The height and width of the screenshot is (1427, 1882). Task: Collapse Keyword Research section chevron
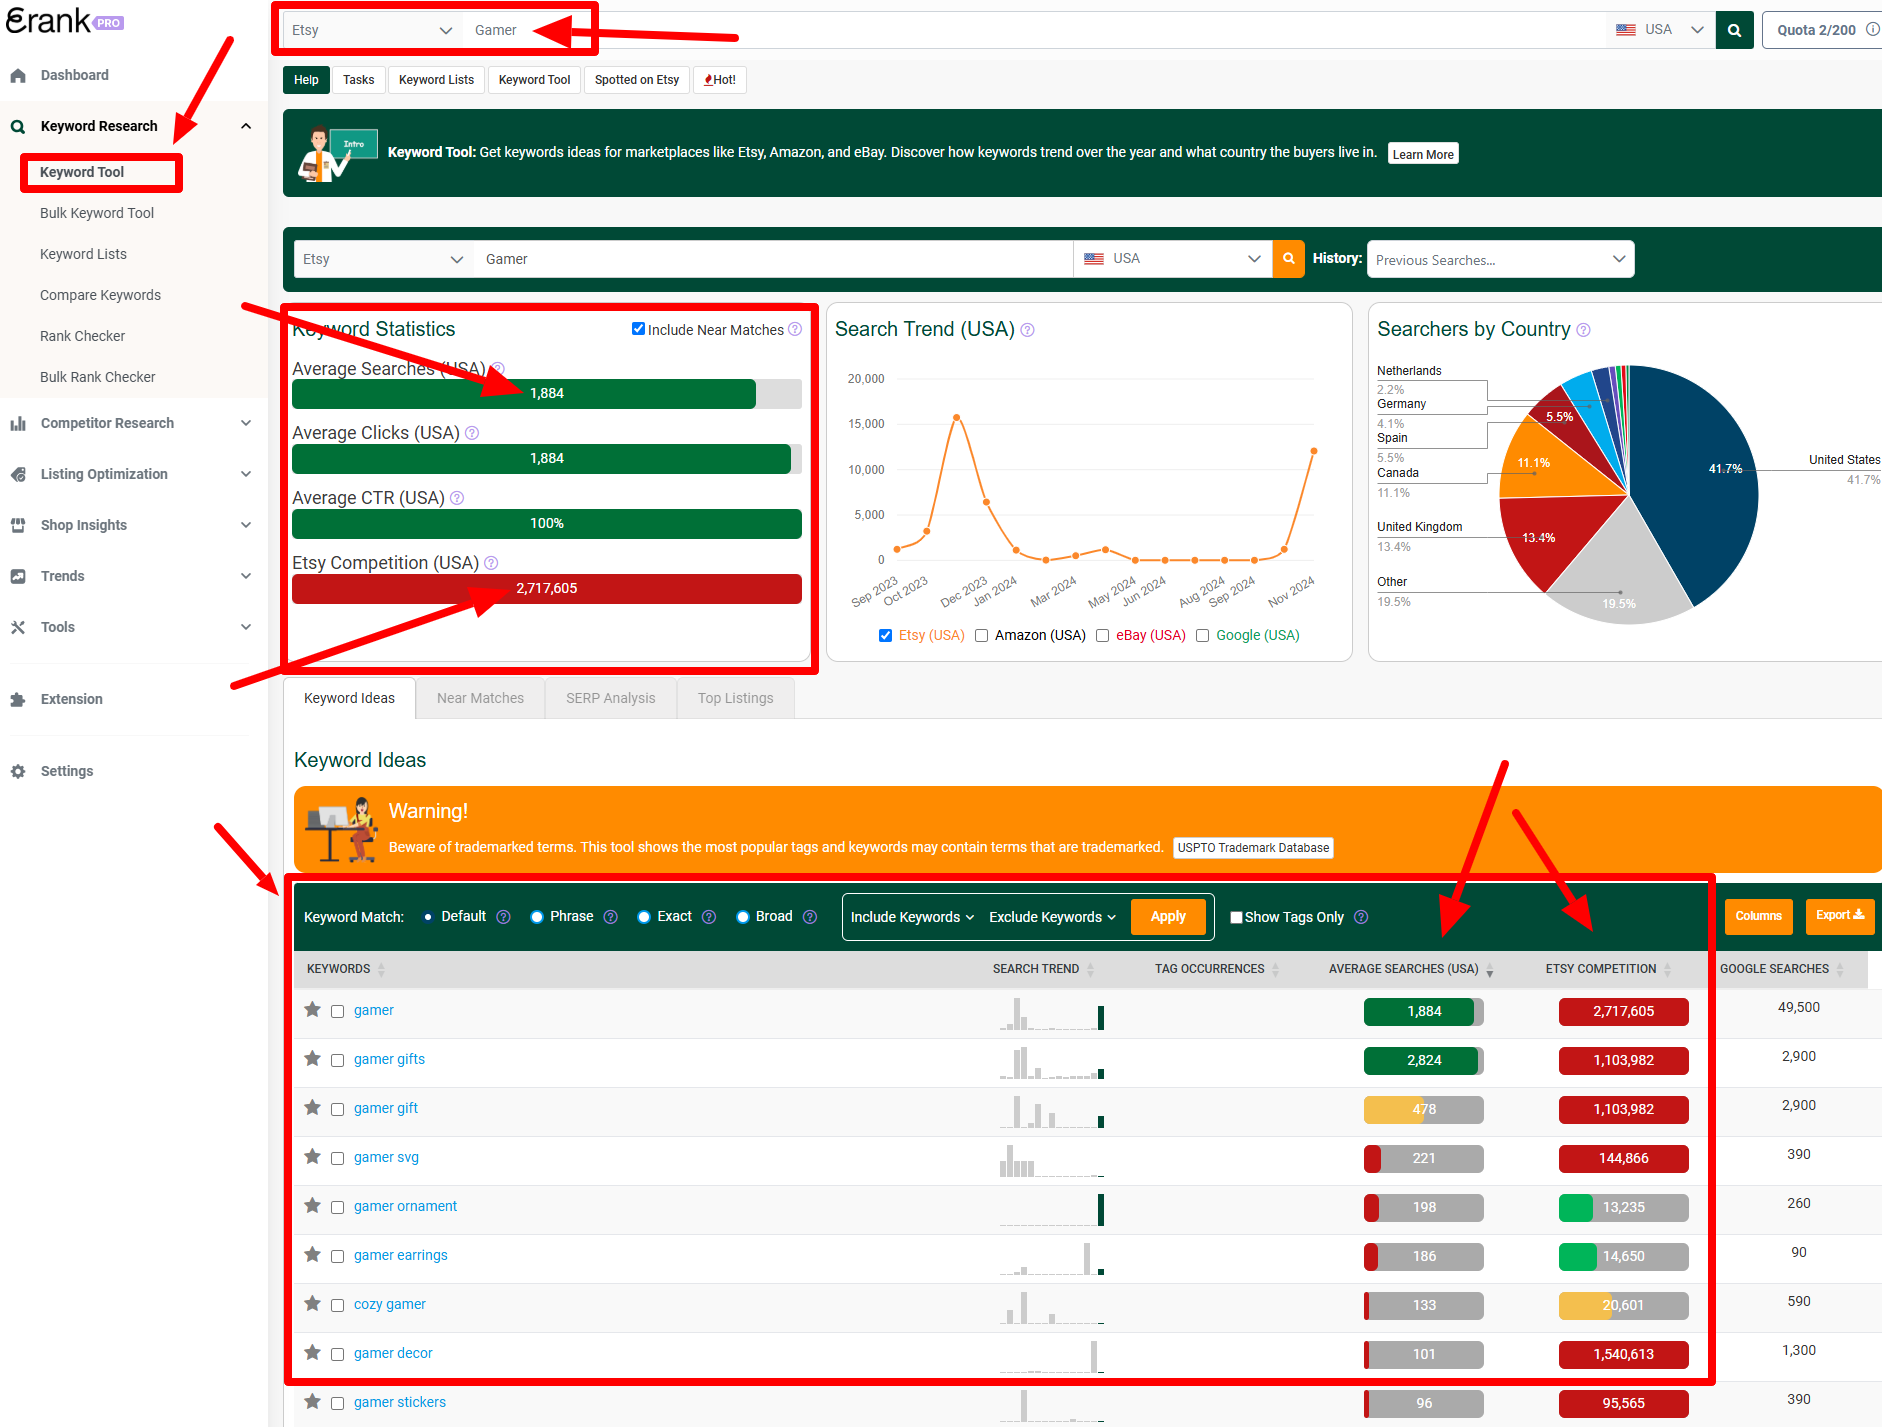click(x=246, y=126)
